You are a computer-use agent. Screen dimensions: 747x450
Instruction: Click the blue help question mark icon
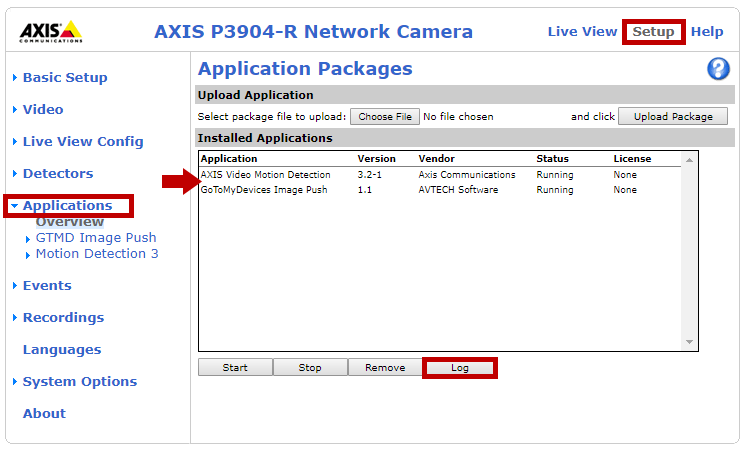tap(718, 69)
